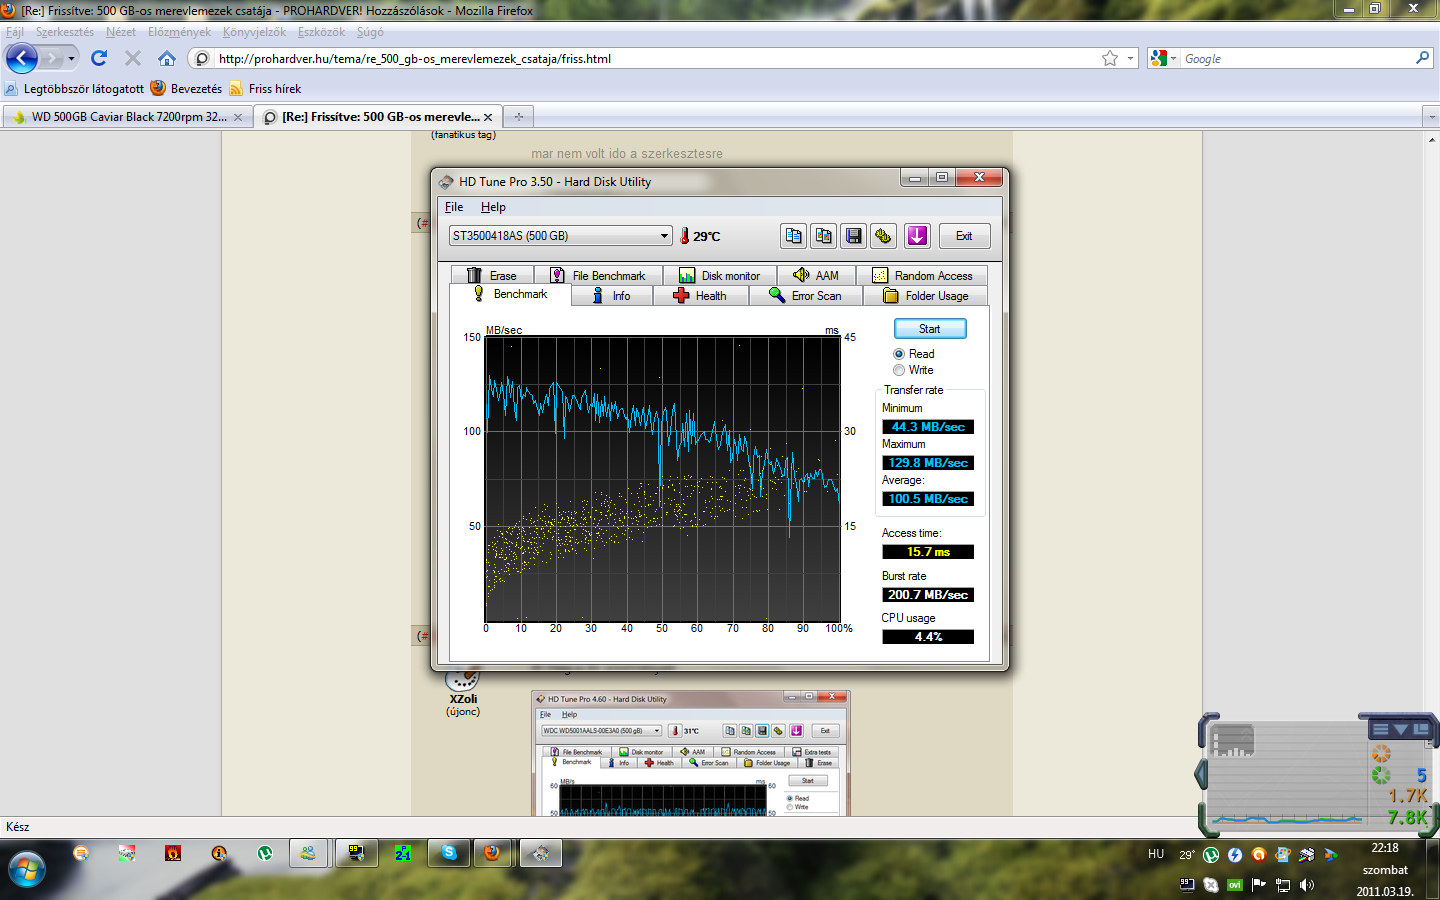Open the Disk monitor tab

point(720,275)
